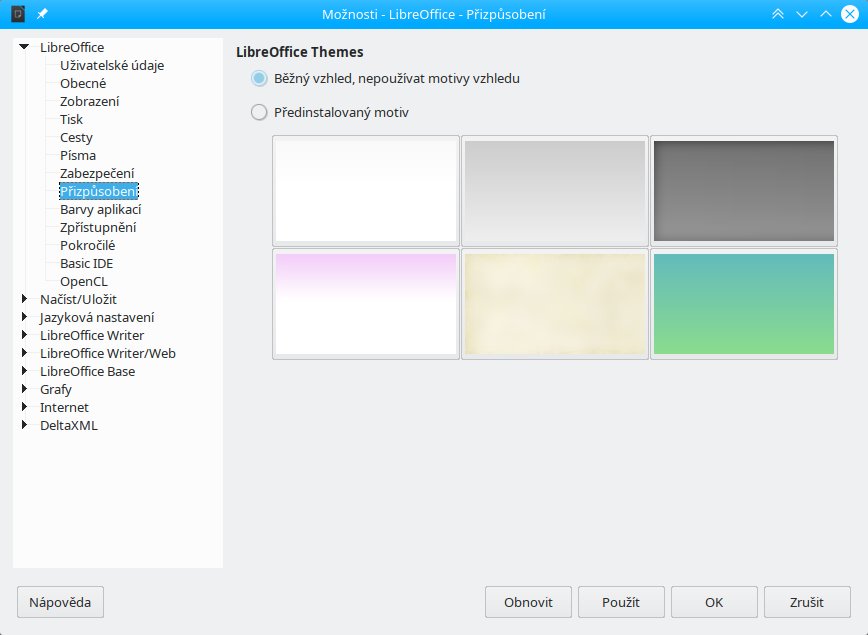868x635 pixels.
Task: Select the LibreOffice Writer tree item label
Action: point(92,335)
